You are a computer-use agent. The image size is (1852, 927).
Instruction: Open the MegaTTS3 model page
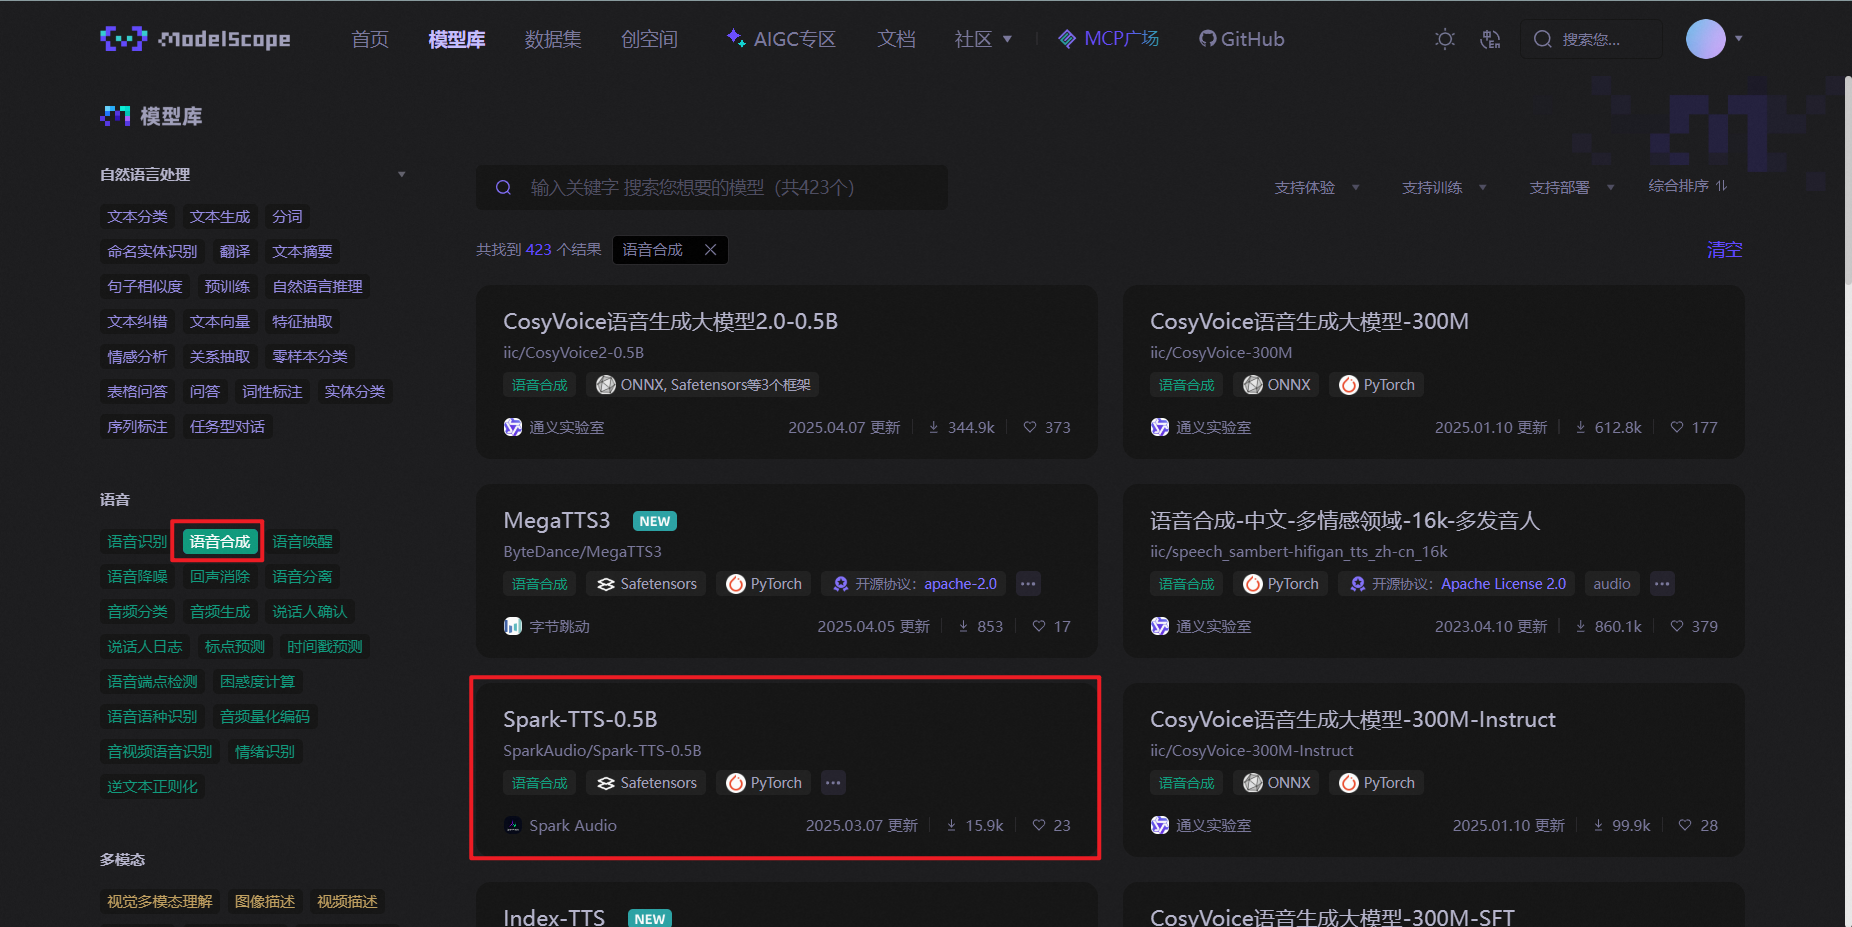point(556,520)
